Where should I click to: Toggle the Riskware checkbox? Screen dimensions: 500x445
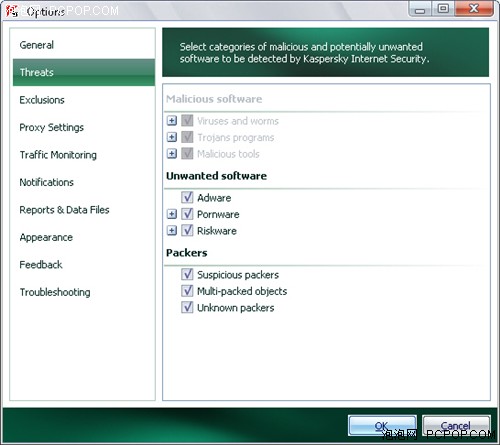tap(187, 230)
